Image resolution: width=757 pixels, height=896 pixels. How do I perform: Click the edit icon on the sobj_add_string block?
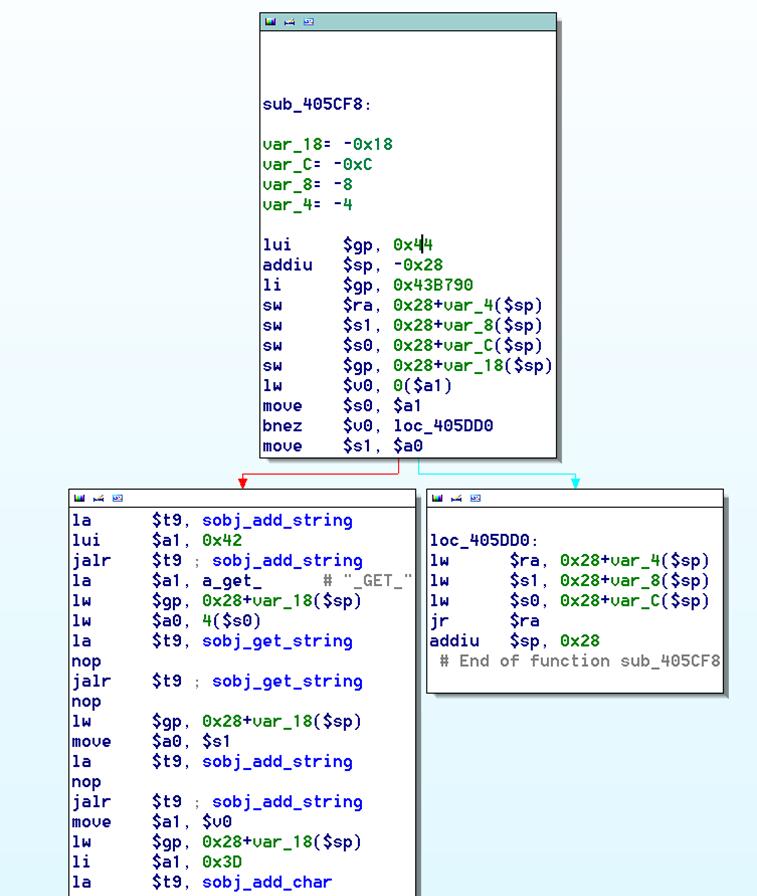(98, 498)
